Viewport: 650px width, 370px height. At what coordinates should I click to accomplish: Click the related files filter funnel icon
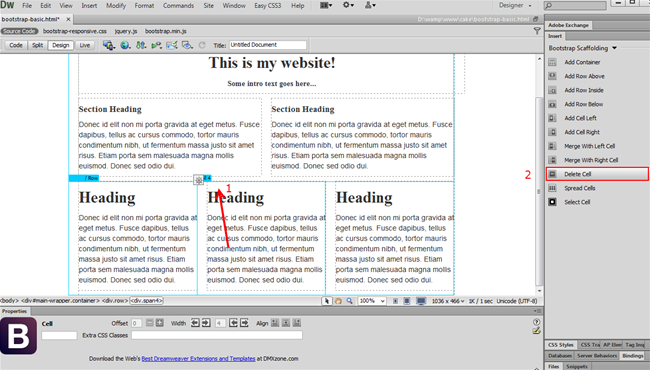point(537,31)
